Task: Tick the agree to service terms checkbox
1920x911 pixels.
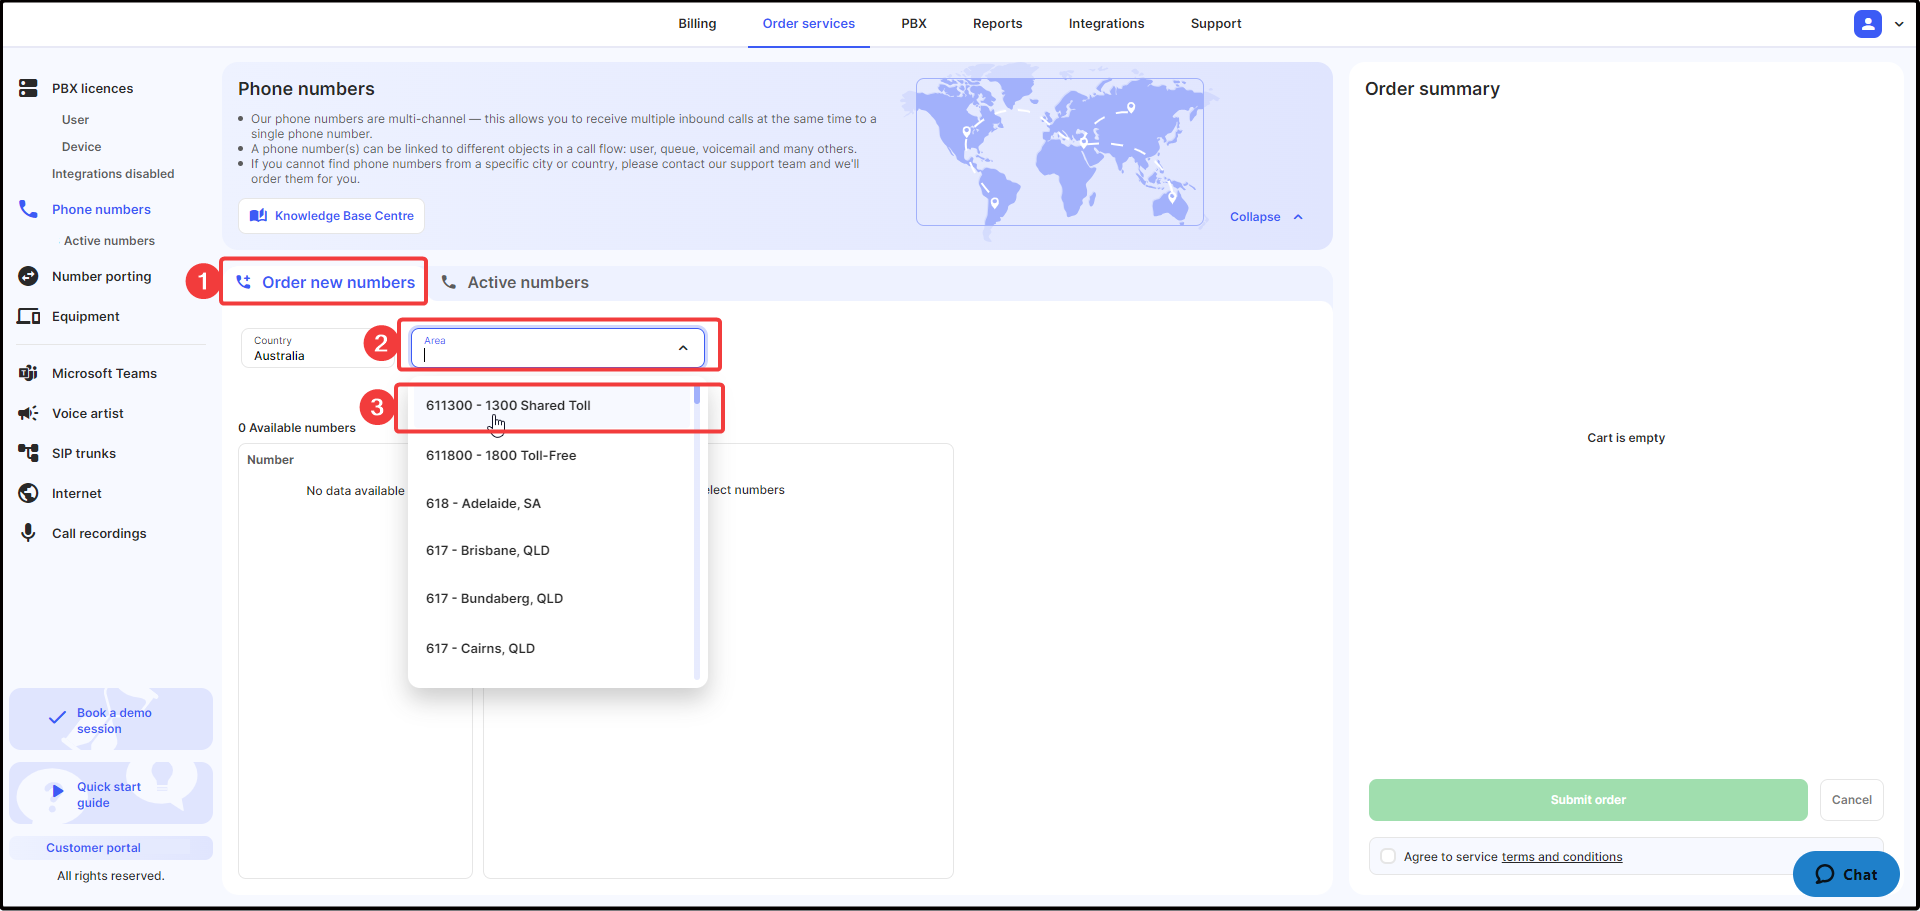Action: click(1388, 856)
